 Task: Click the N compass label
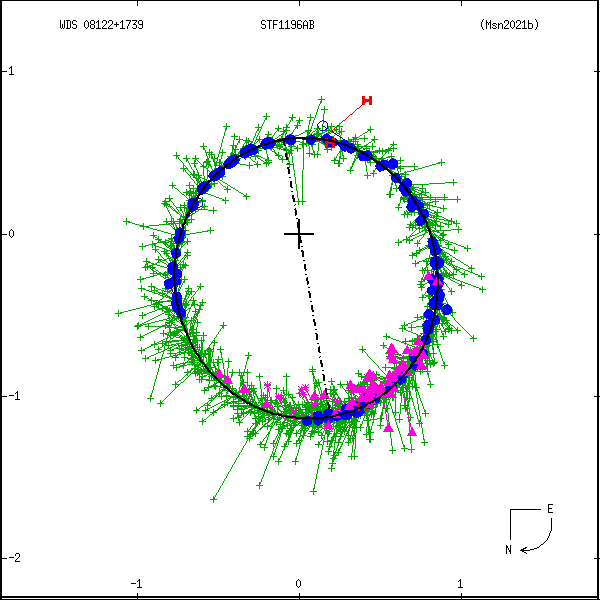coord(508,549)
